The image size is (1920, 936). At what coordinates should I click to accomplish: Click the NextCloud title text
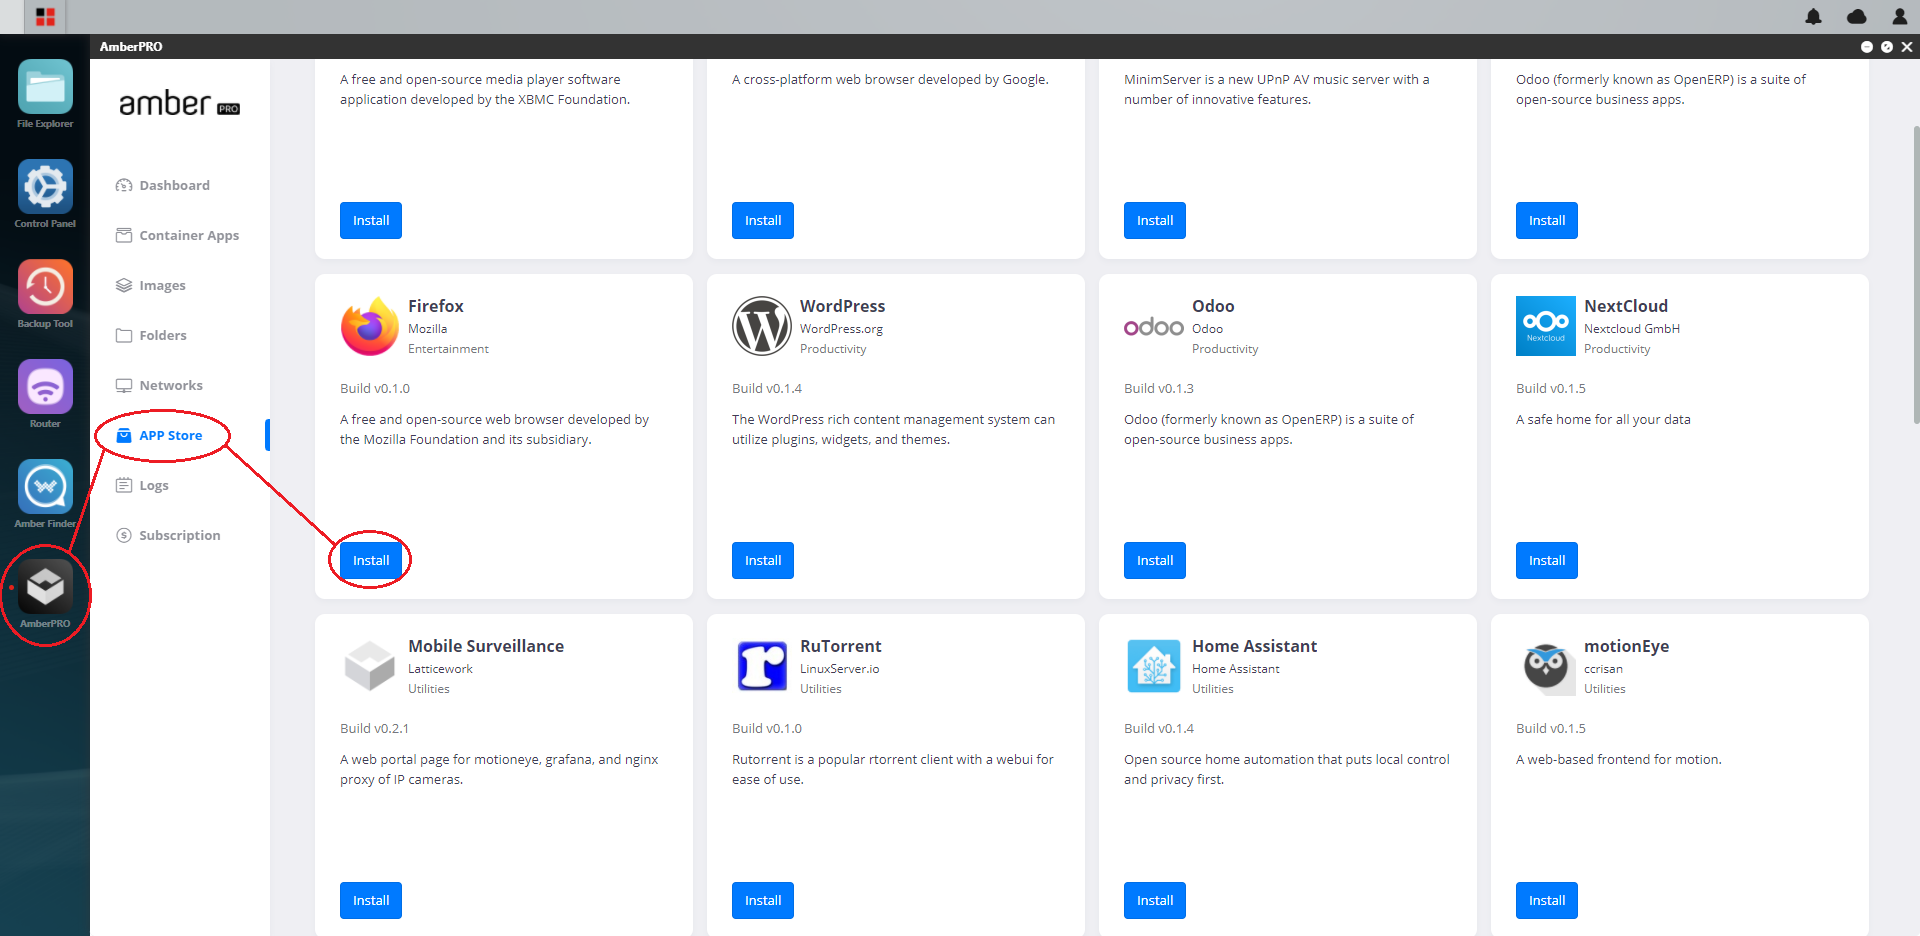[x=1626, y=306]
